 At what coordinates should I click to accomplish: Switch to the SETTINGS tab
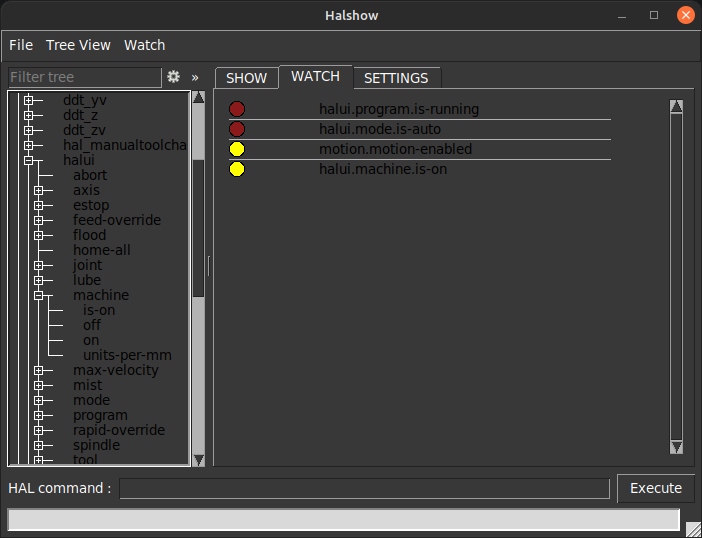click(396, 78)
